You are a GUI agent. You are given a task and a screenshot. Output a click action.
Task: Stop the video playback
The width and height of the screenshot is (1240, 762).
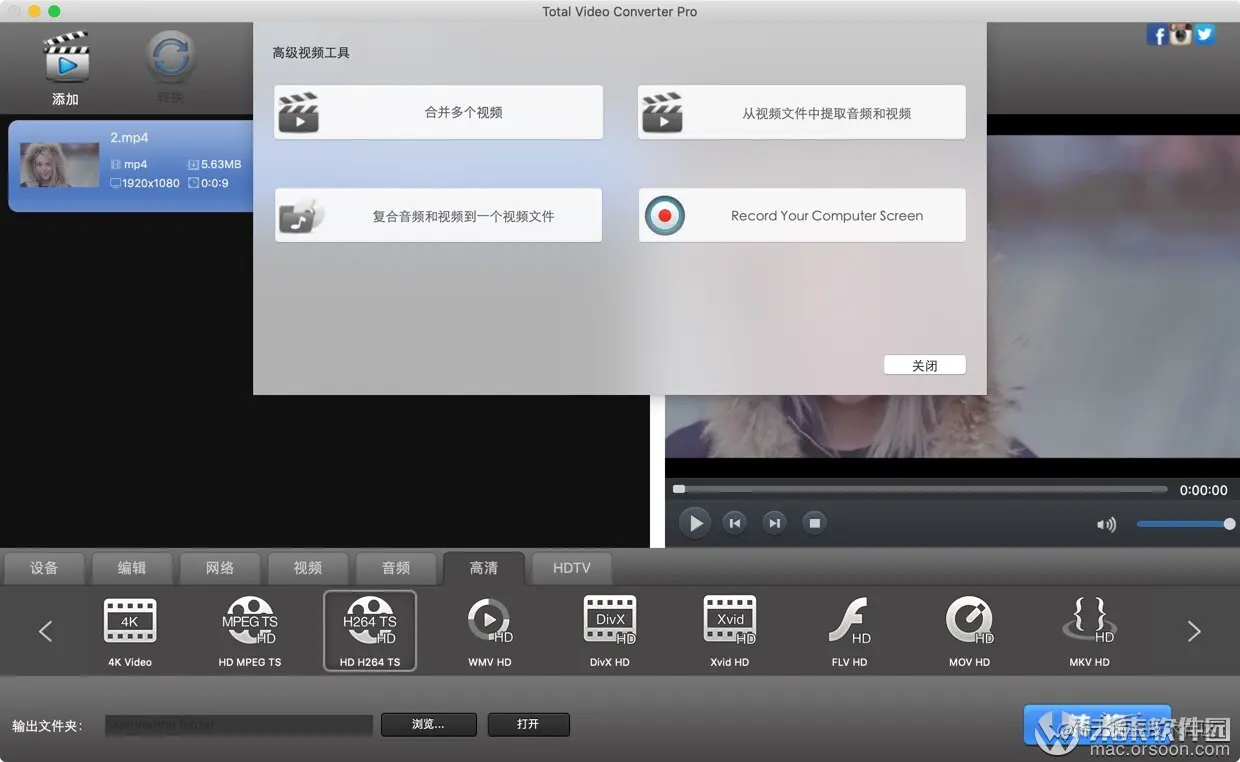[815, 523]
